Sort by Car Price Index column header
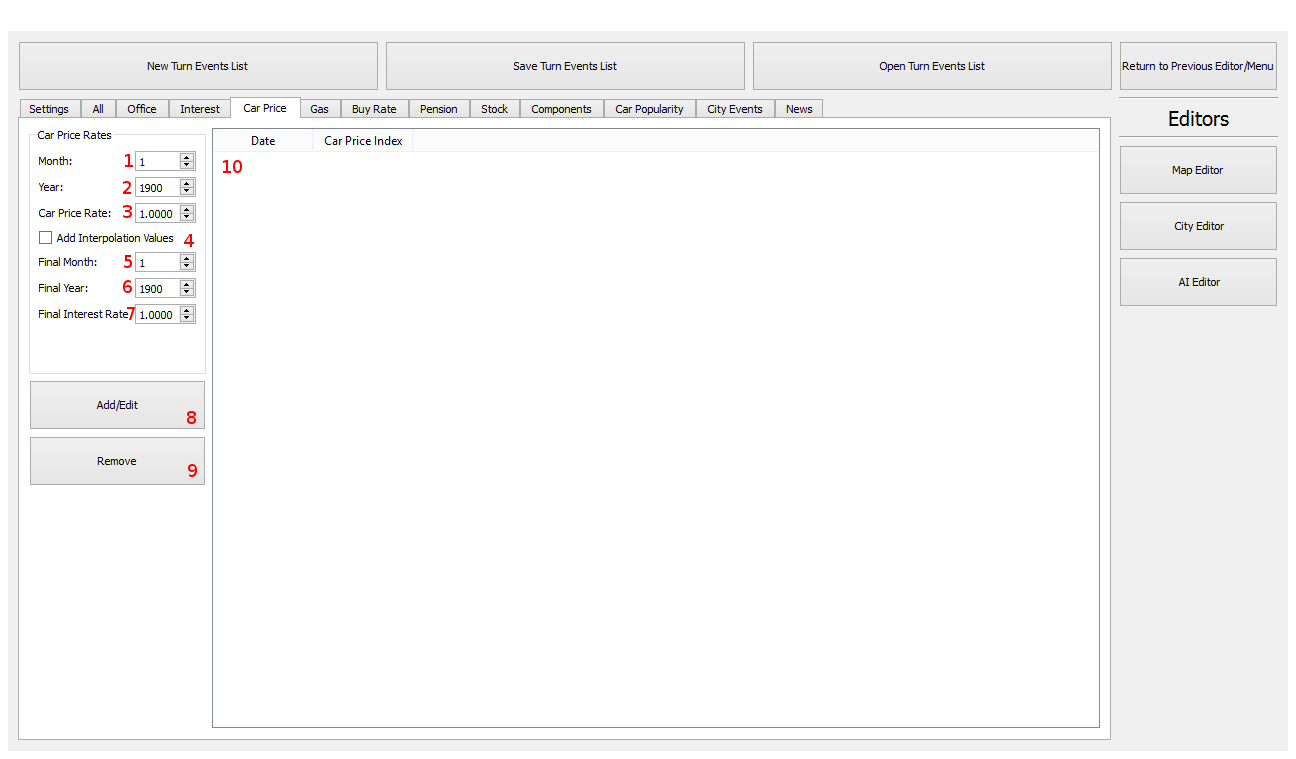Viewport: 1296px width, 759px height. 363,141
